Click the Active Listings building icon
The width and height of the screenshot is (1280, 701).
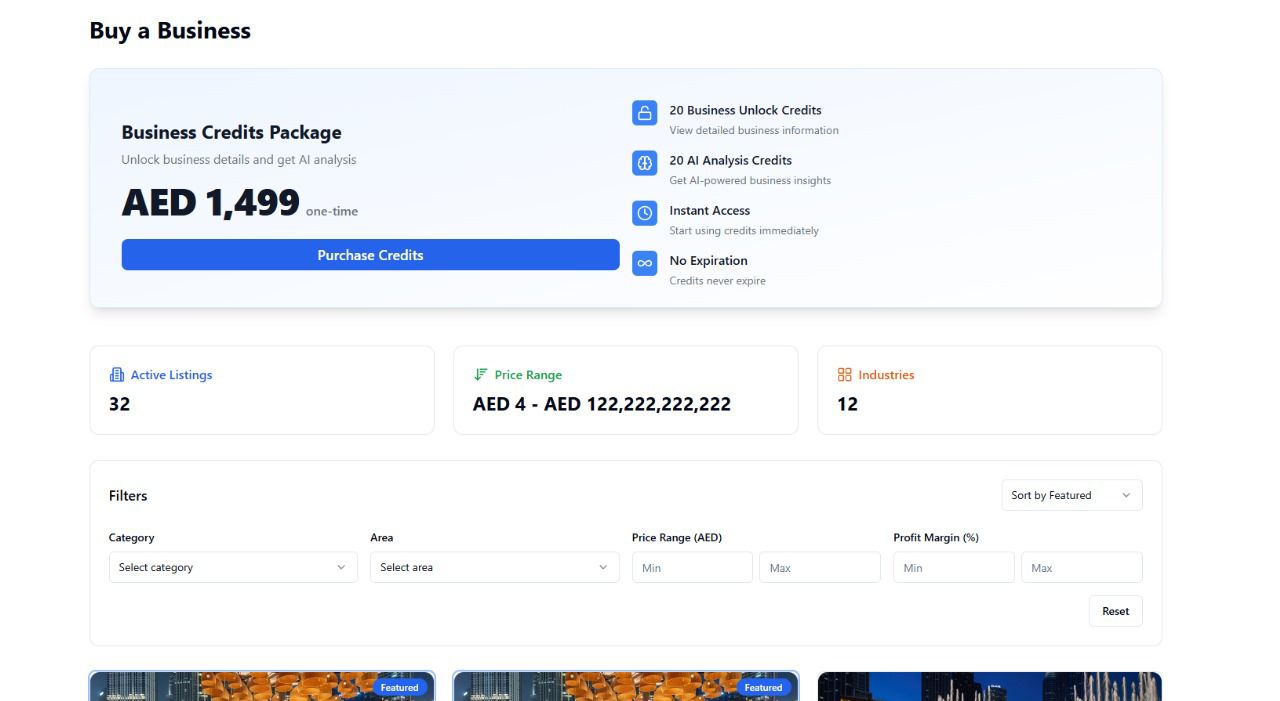click(x=116, y=375)
